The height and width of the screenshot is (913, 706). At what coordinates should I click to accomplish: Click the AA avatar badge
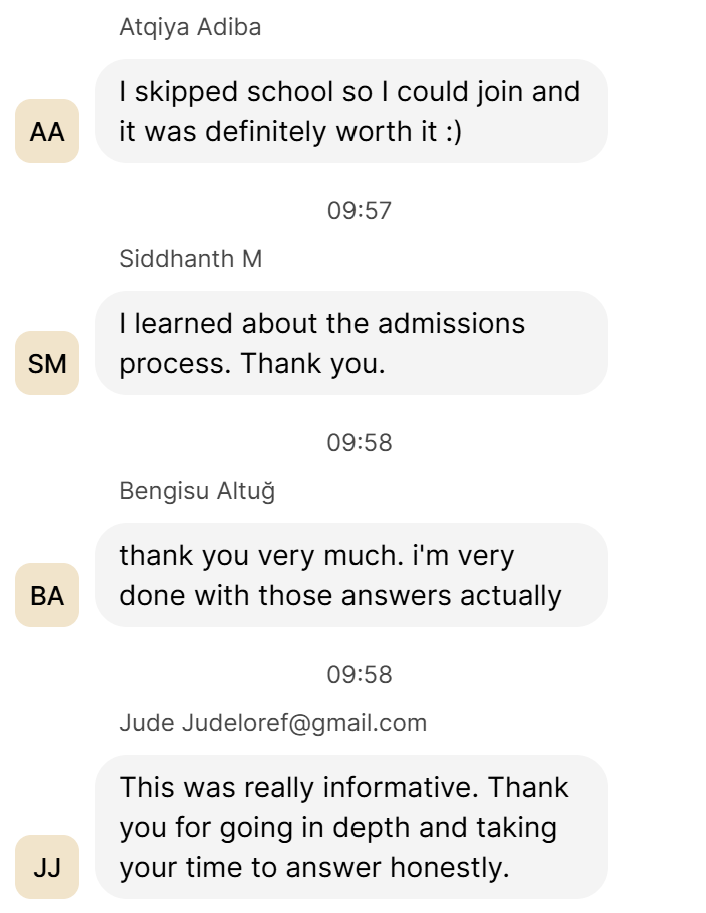[x=47, y=131]
